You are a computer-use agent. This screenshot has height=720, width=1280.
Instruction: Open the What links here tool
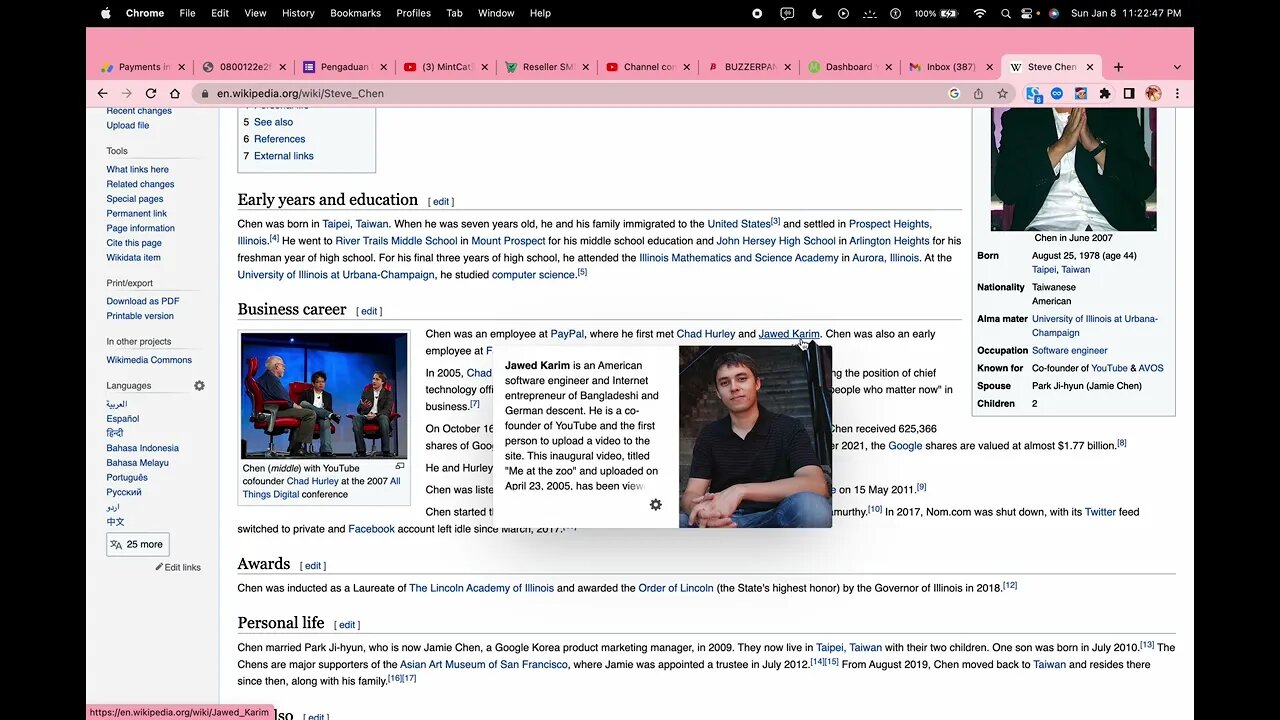click(137, 170)
